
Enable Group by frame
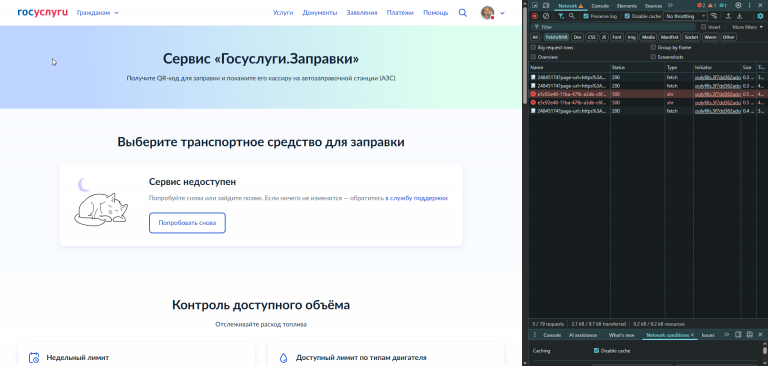(653, 48)
